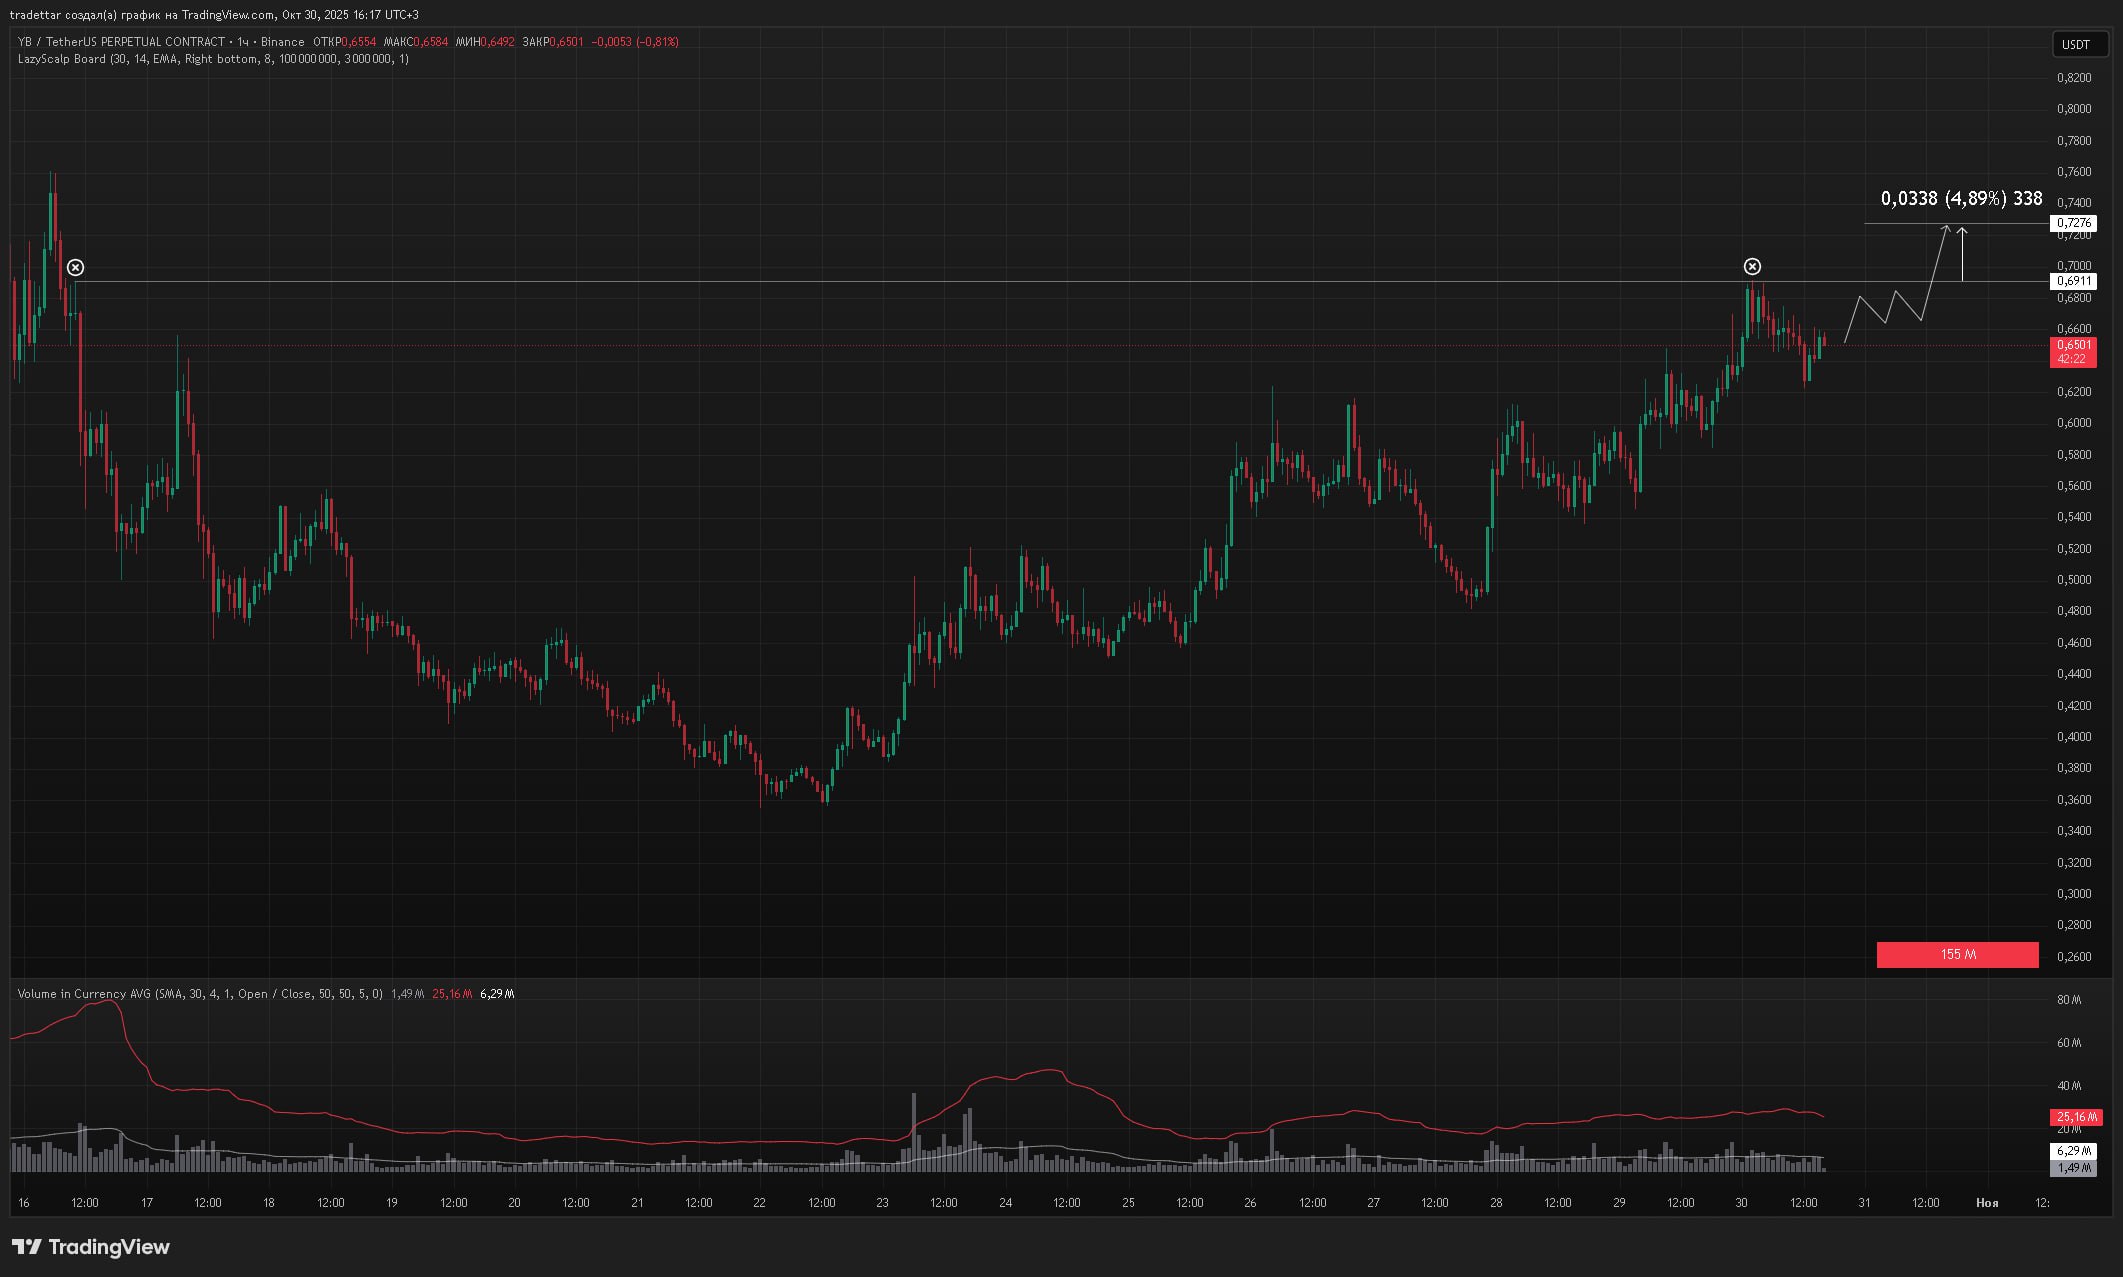Click the 0,0338 (4,89%) measurement text
This screenshot has width=2123, height=1277.
click(1960, 198)
